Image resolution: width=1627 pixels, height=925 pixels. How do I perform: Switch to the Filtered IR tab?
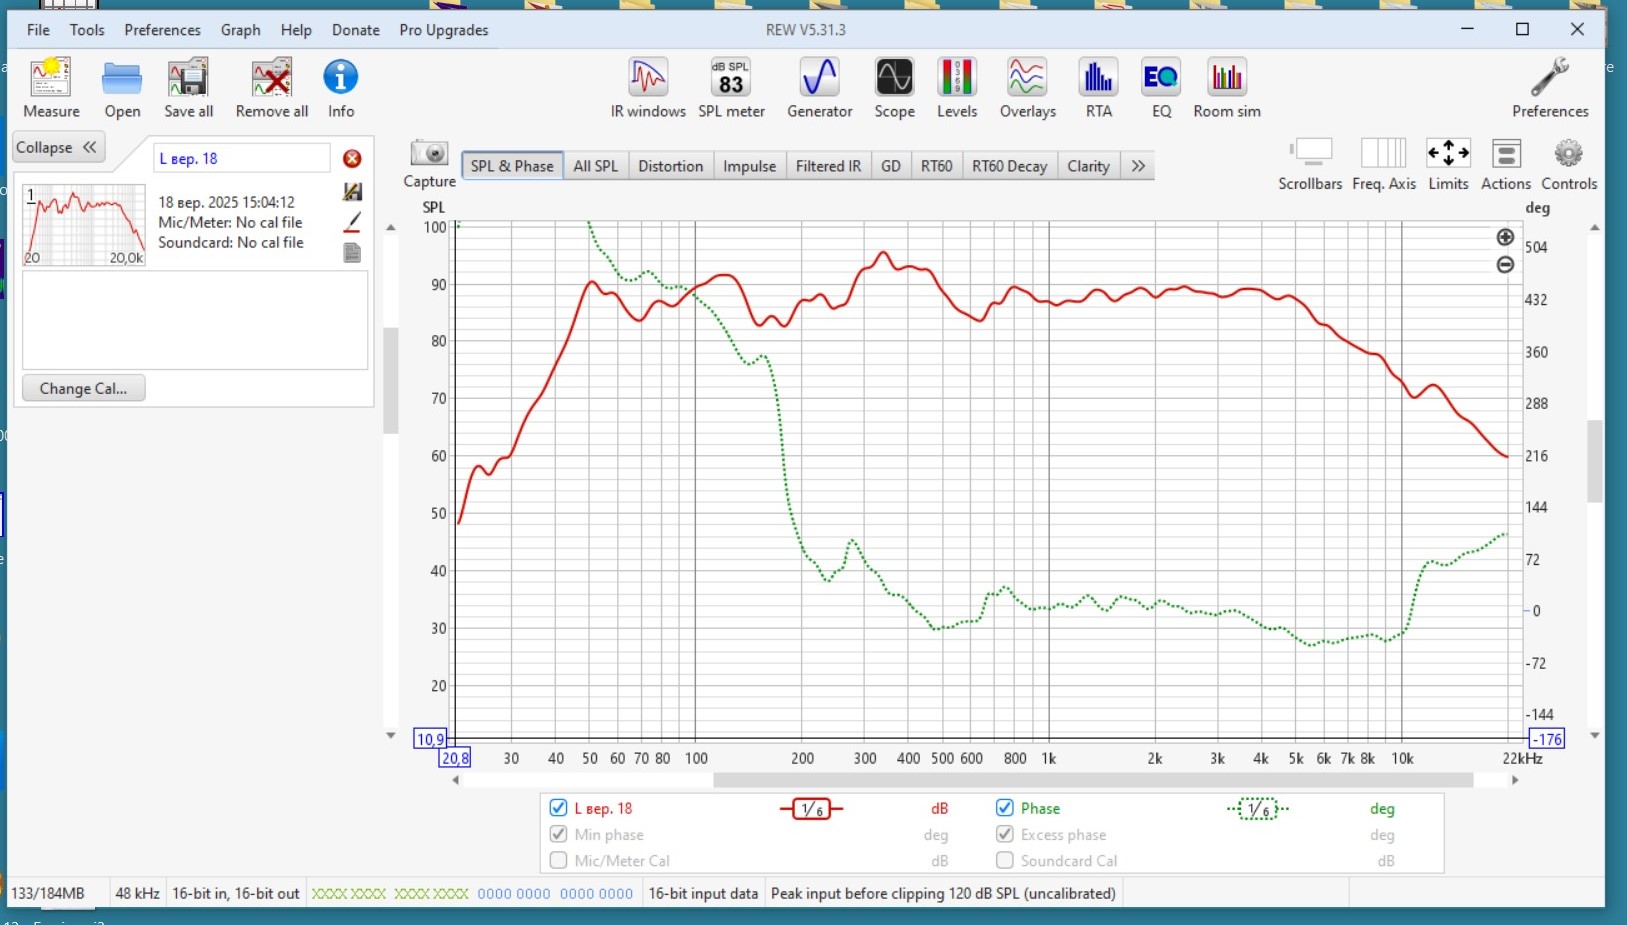pos(828,166)
